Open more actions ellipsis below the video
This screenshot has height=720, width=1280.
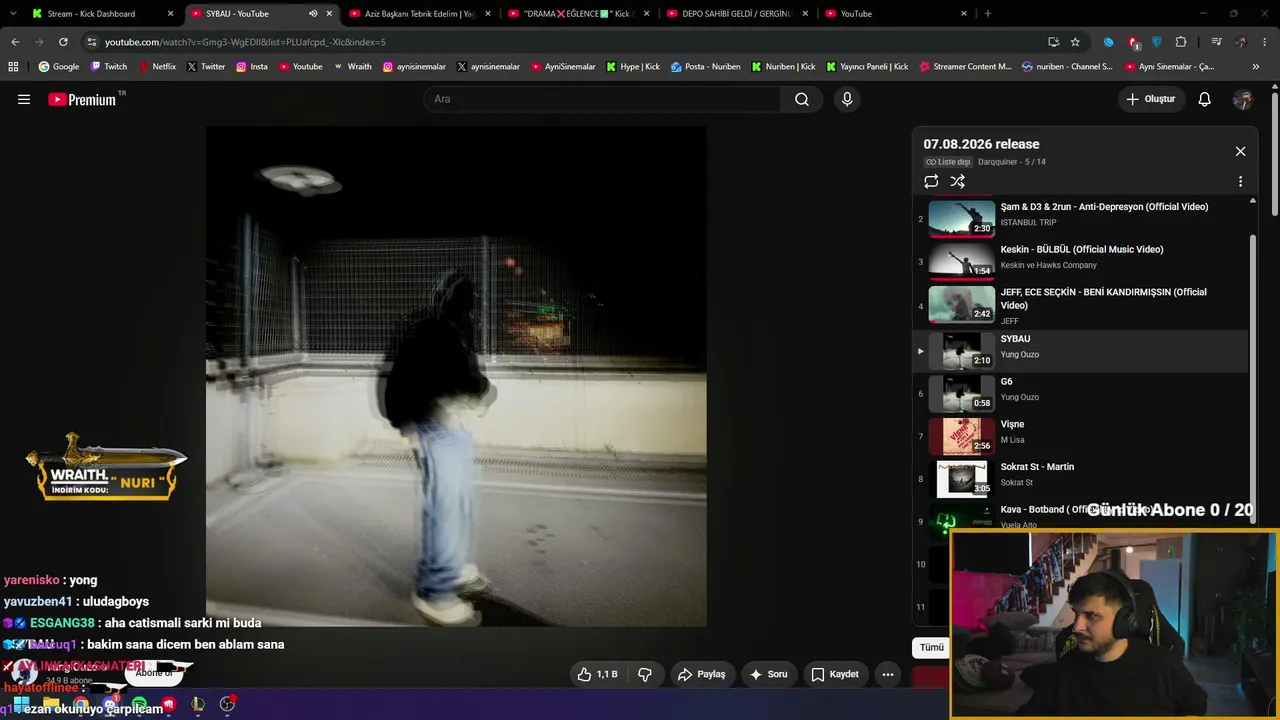pyautogui.click(x=887, y=674)
